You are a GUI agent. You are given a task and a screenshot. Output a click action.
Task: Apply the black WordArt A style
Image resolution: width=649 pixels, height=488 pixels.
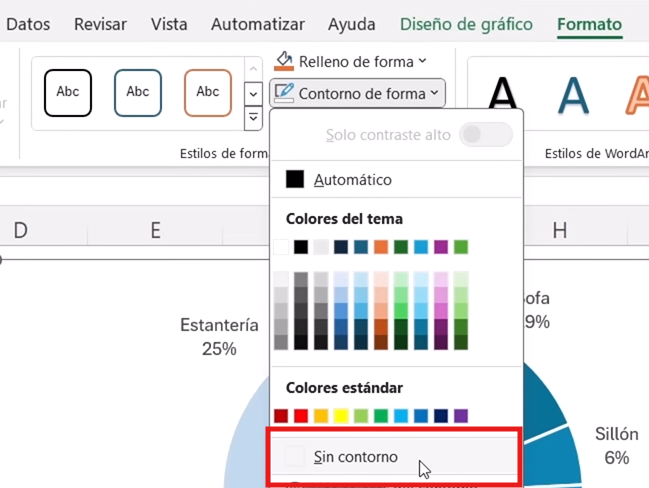(502, 94)
